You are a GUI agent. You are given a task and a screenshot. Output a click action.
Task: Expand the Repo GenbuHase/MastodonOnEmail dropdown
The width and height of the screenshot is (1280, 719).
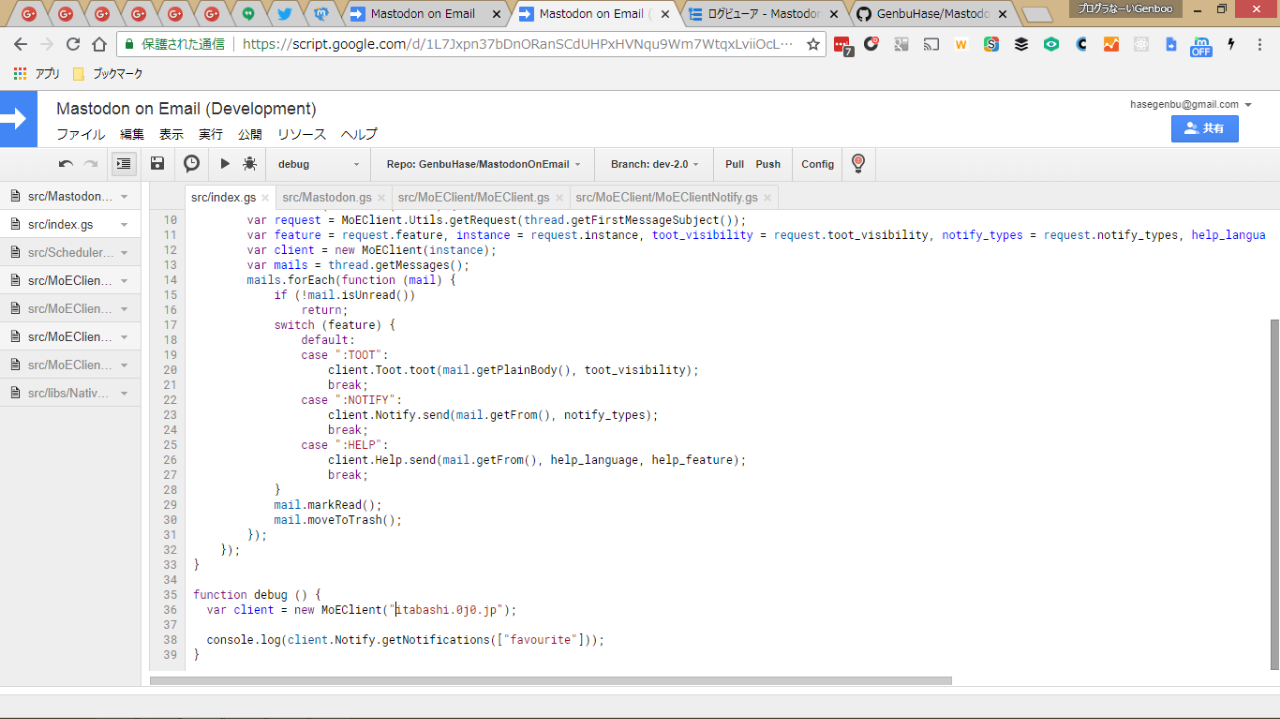tap(483, 164)
